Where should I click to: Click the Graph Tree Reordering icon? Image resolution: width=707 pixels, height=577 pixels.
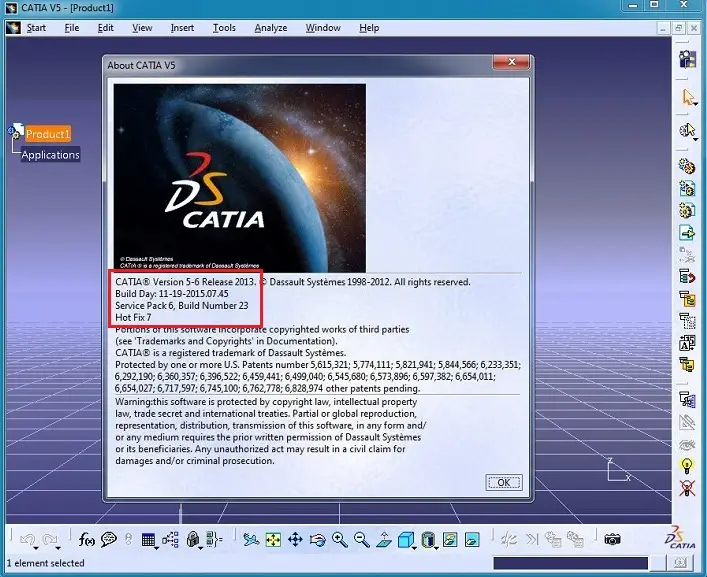pos(687,298)
